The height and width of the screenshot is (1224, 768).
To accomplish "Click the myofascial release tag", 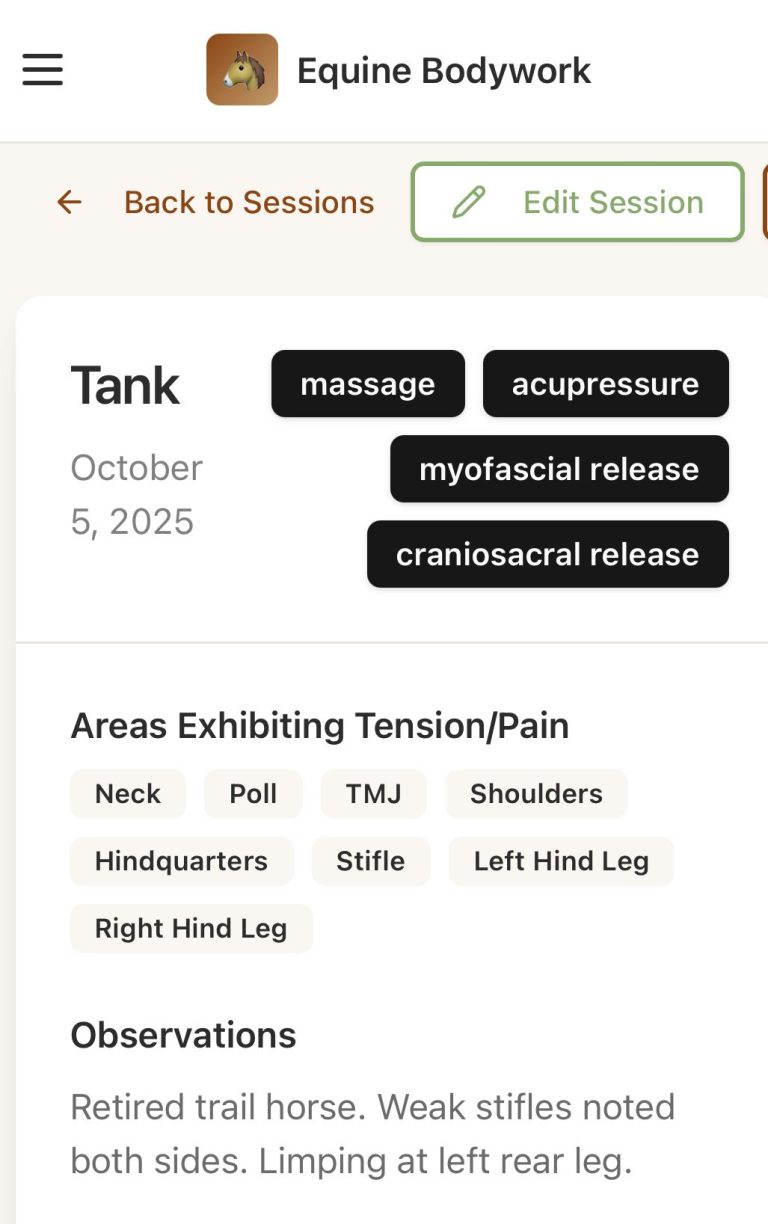I will pyautogui.click(x=559, y=469).
